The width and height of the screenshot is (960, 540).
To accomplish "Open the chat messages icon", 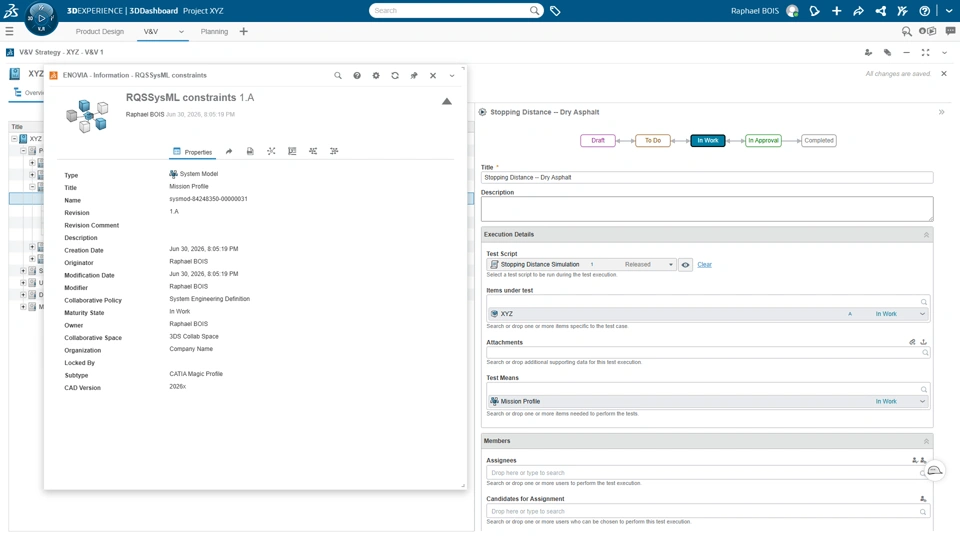I will 950,31.
